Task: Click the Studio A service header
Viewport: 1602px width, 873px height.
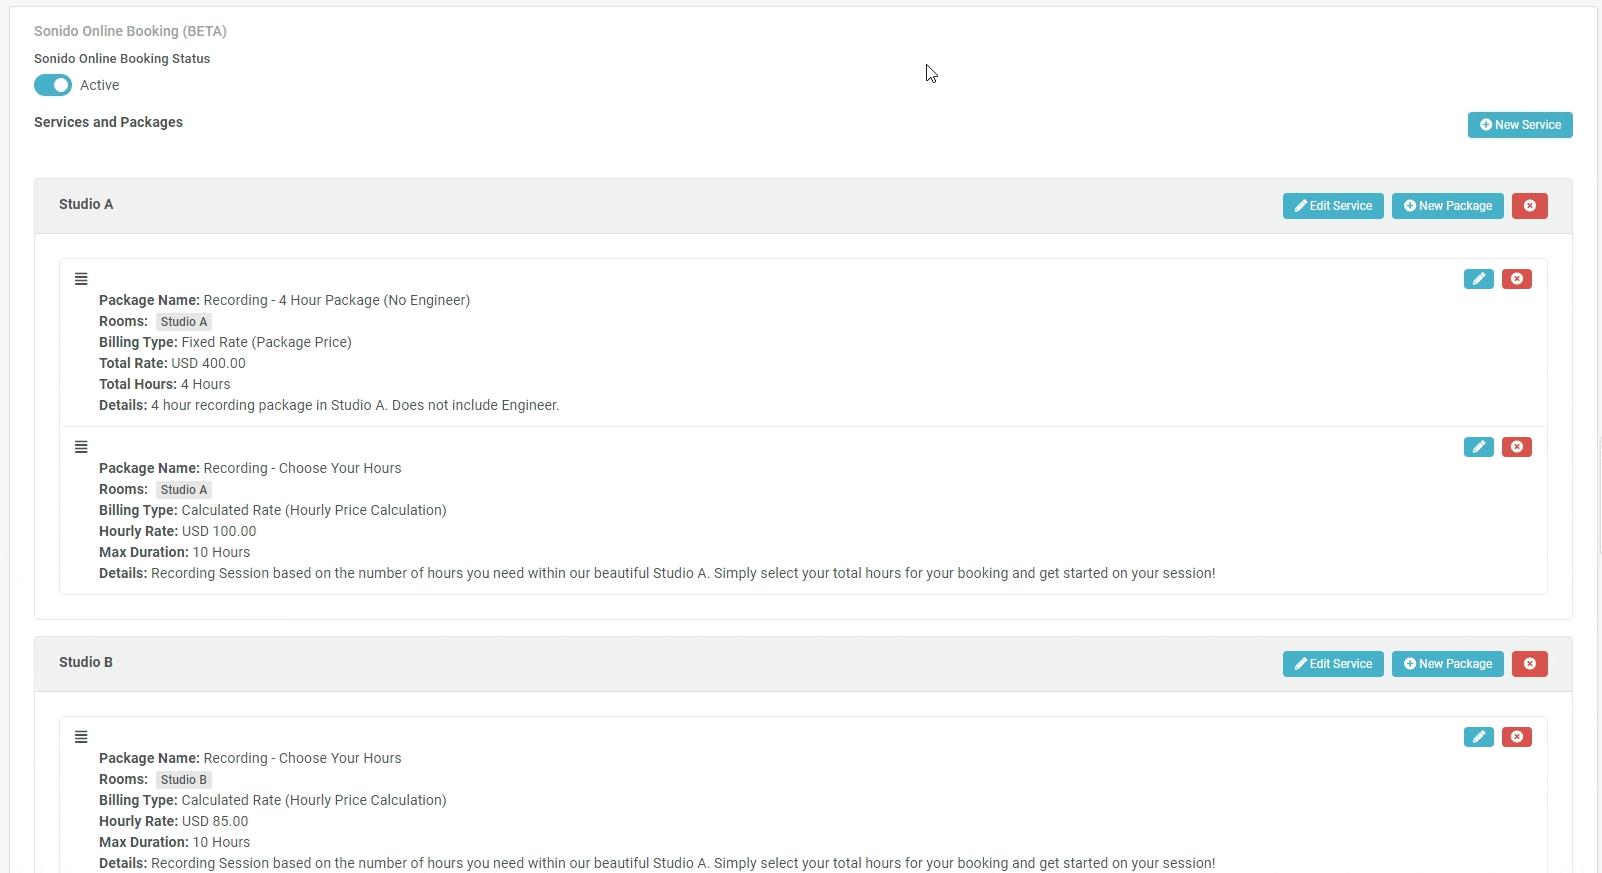Action: pos(86,204)
